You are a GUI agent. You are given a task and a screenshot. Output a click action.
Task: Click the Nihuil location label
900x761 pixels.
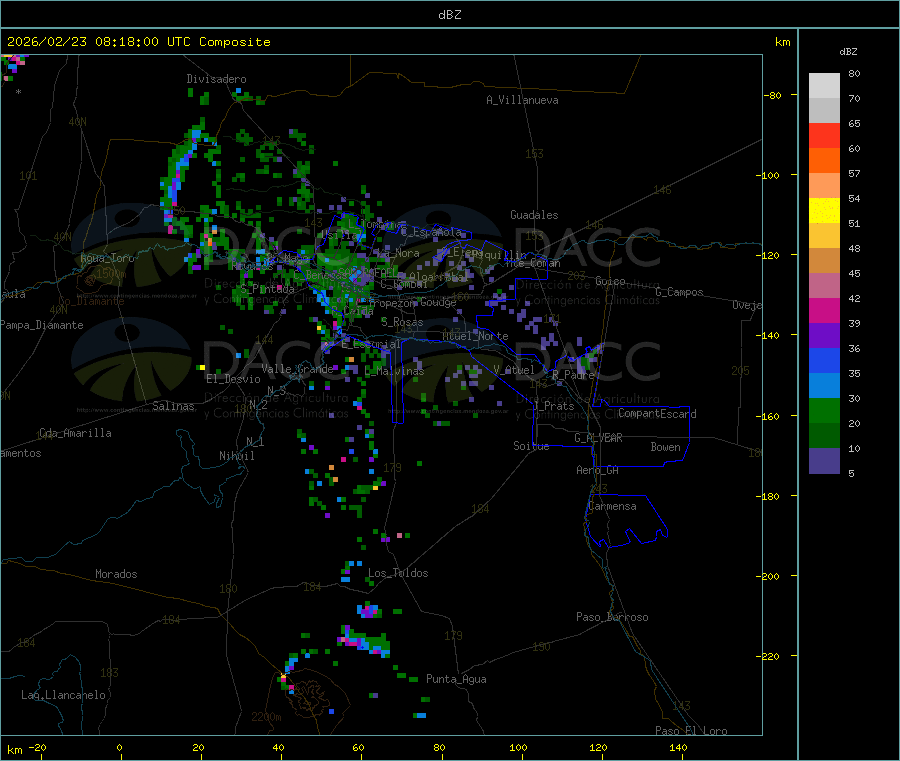(237, 456)
